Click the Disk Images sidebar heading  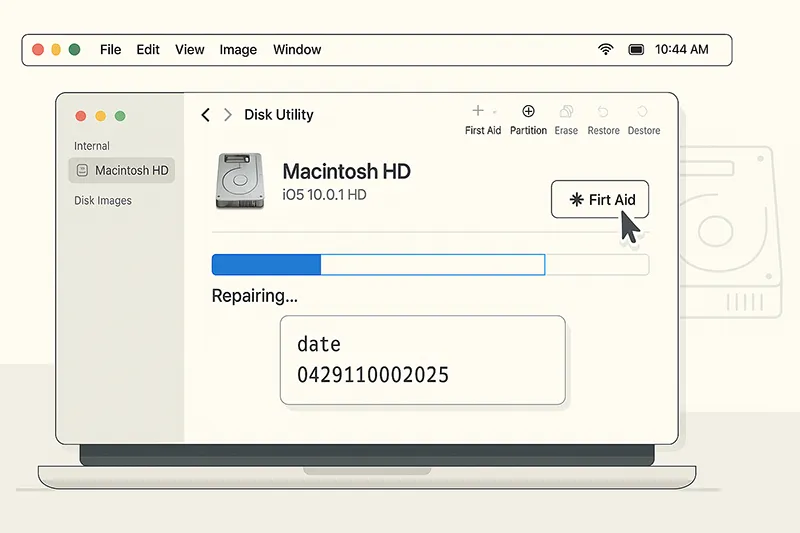103,200
